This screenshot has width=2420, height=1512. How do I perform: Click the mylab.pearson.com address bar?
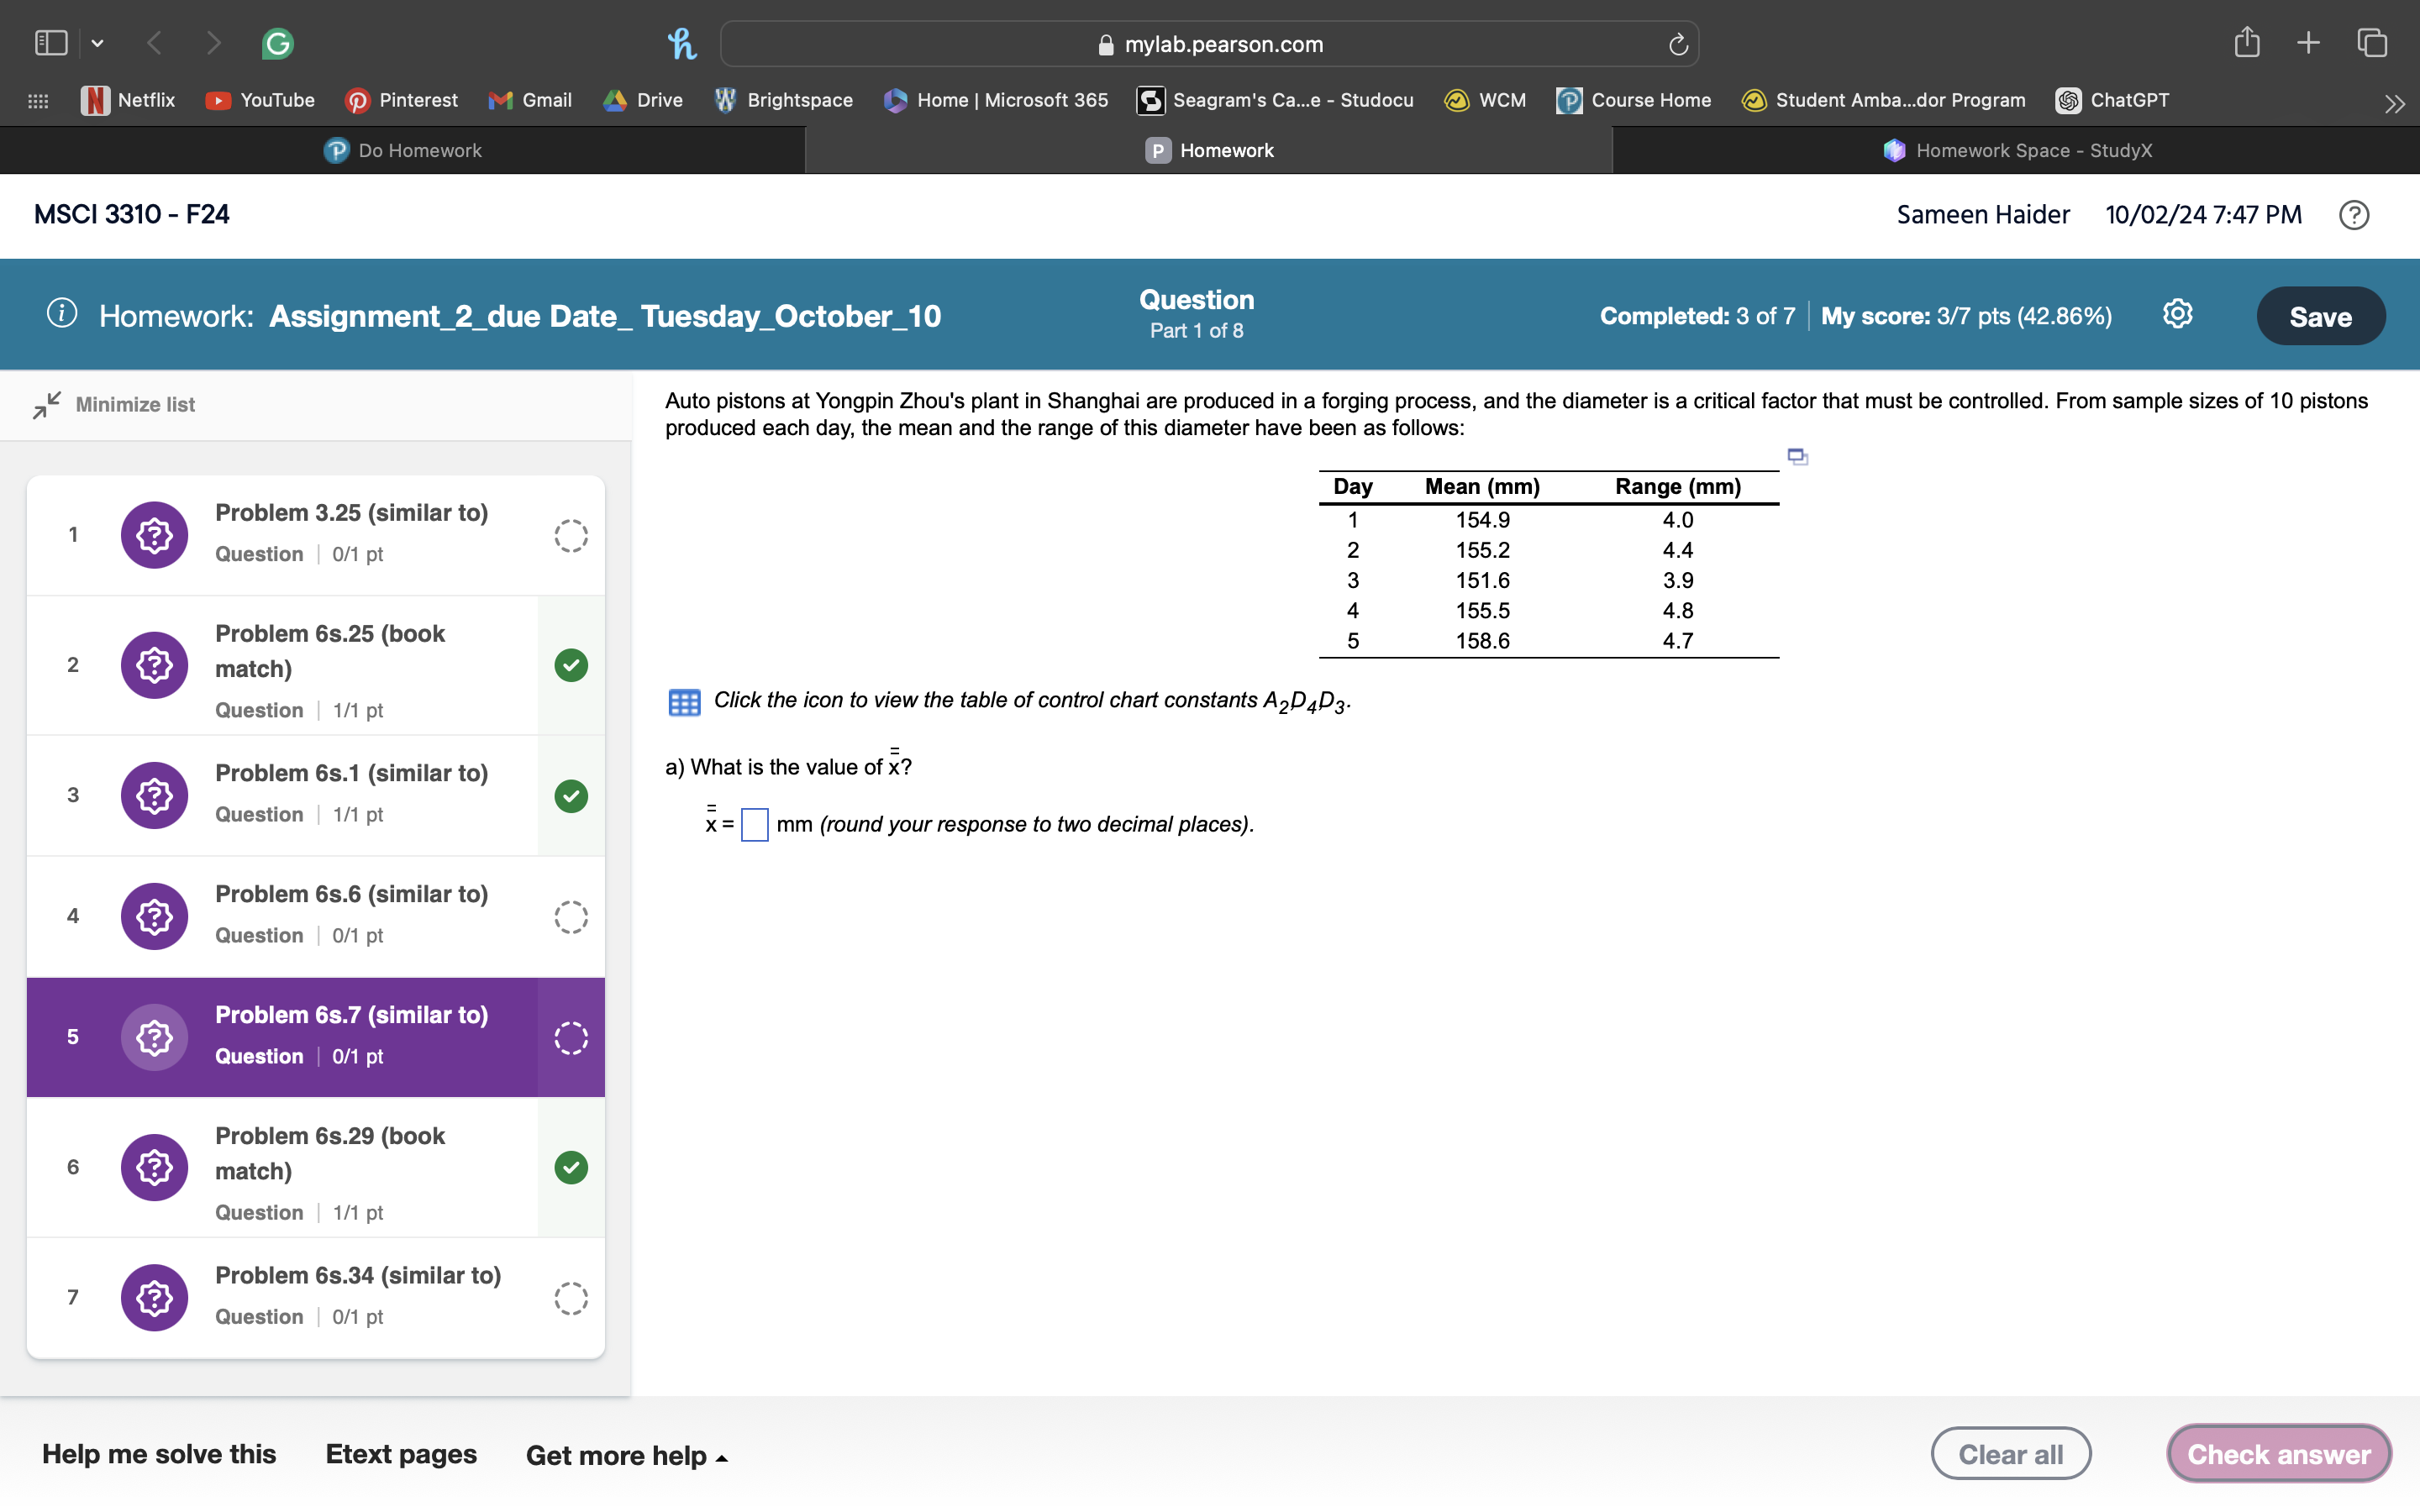tap(1209, 44)
